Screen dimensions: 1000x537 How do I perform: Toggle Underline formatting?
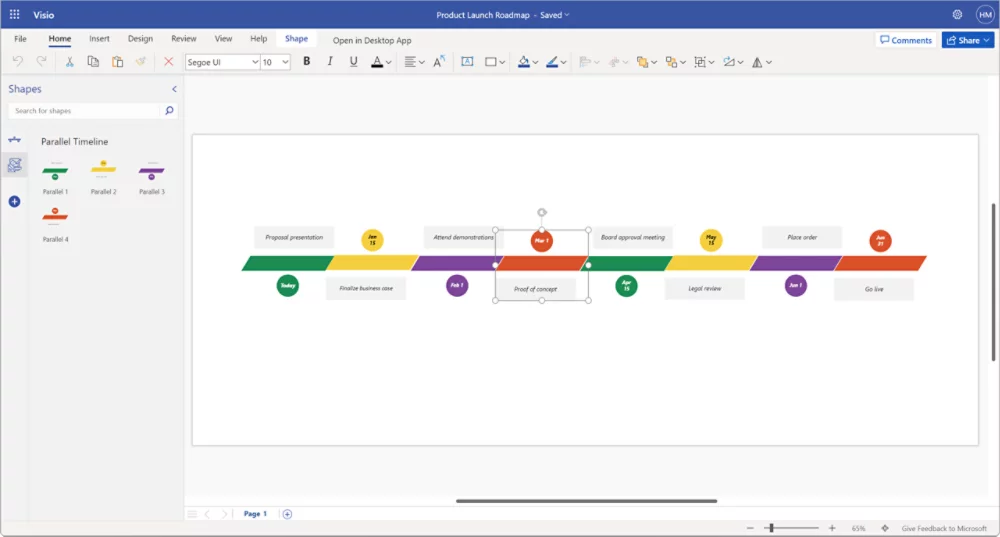(353, 61)
